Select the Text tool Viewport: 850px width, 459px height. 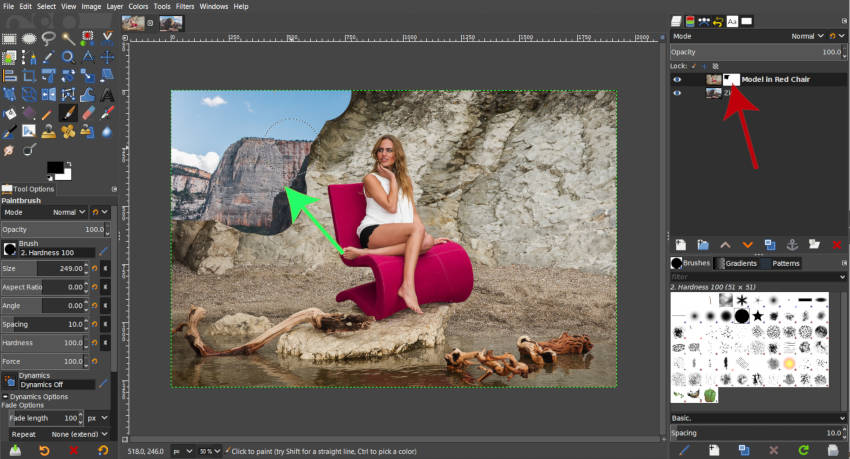[107, 94]
